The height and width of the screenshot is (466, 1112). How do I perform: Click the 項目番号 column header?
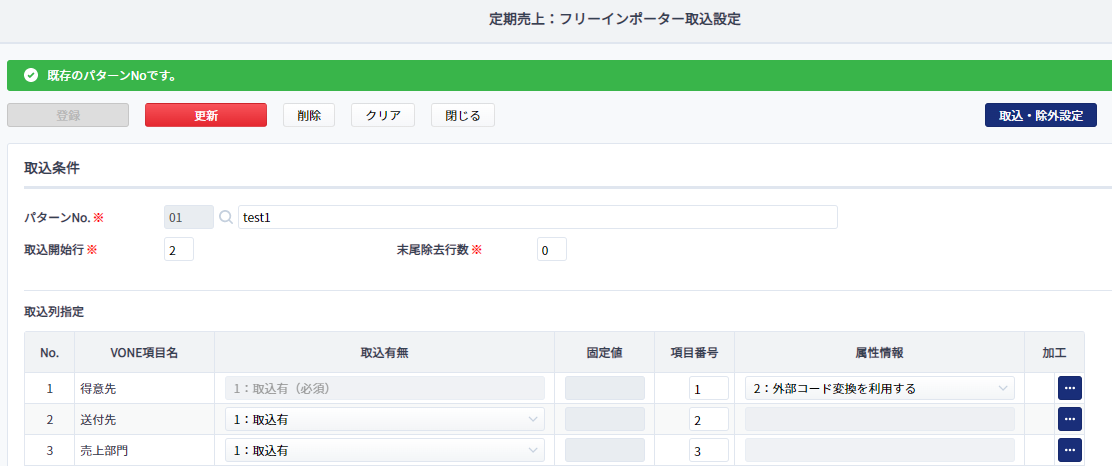(x=694, y=353)
